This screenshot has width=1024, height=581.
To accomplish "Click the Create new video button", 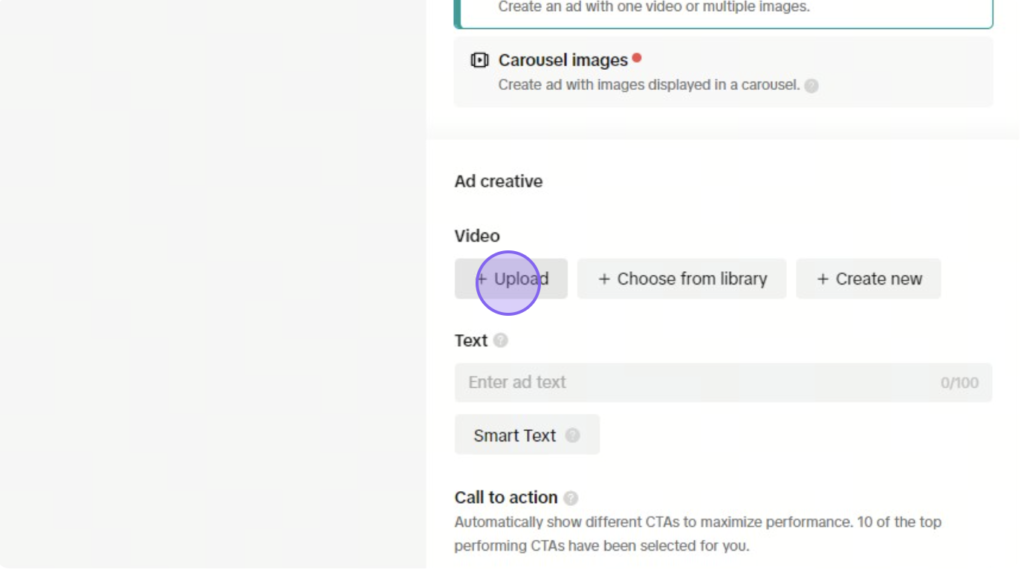I will (x=868, y=279).
